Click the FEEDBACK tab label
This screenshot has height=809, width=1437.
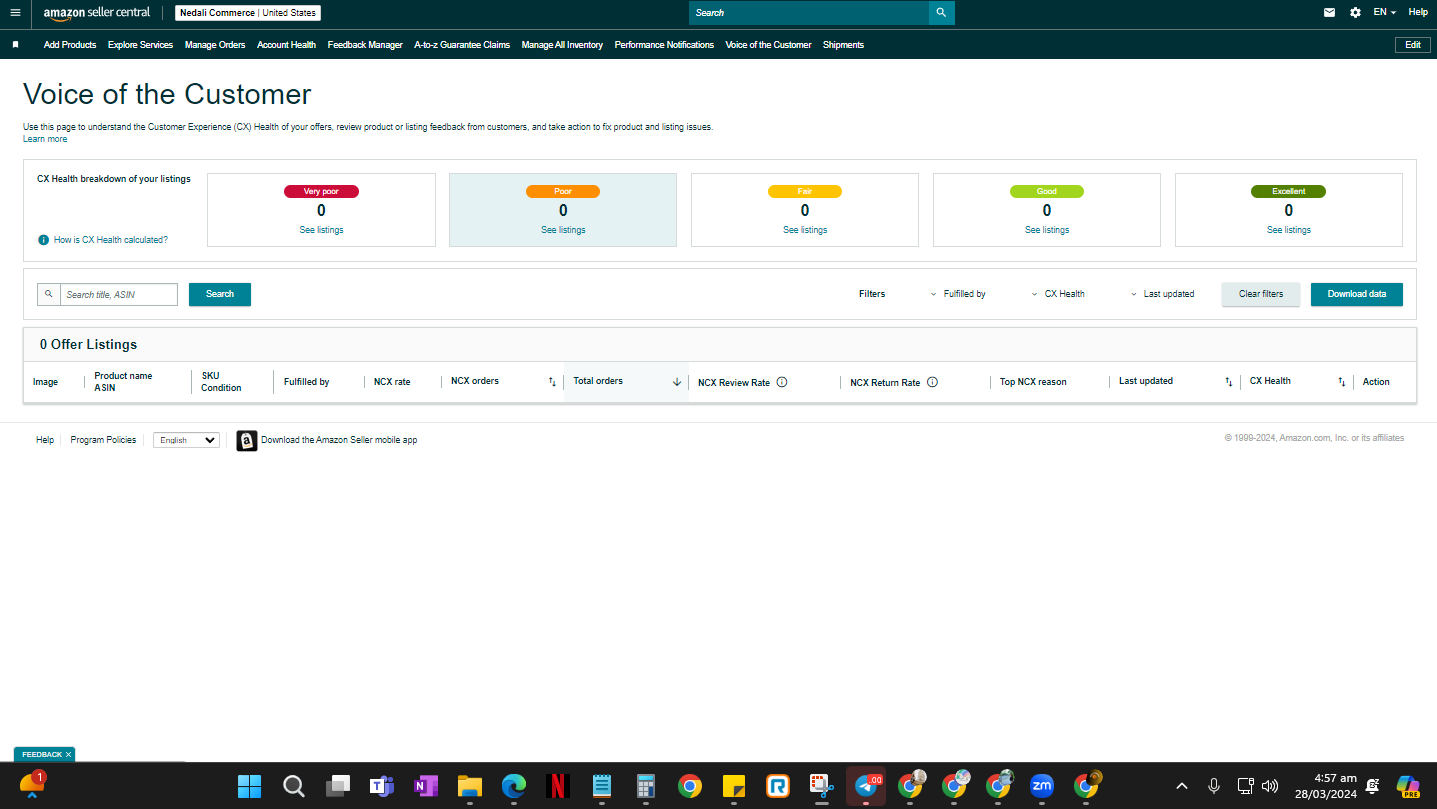(42, 754)
